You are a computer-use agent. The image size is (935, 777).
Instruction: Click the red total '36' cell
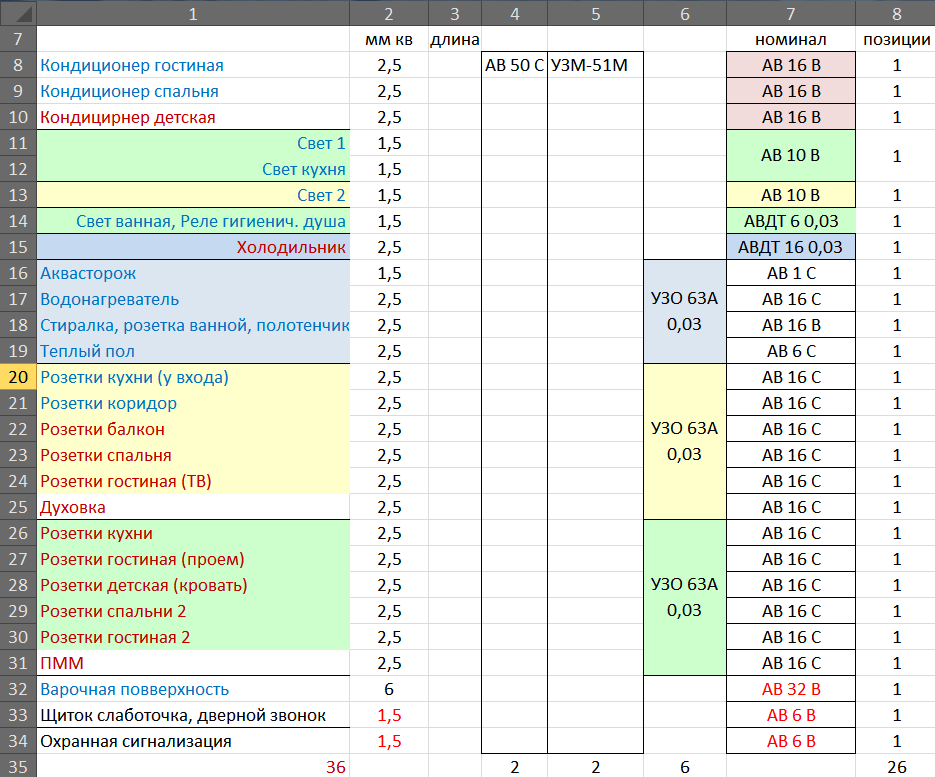[x=193, y=766]
